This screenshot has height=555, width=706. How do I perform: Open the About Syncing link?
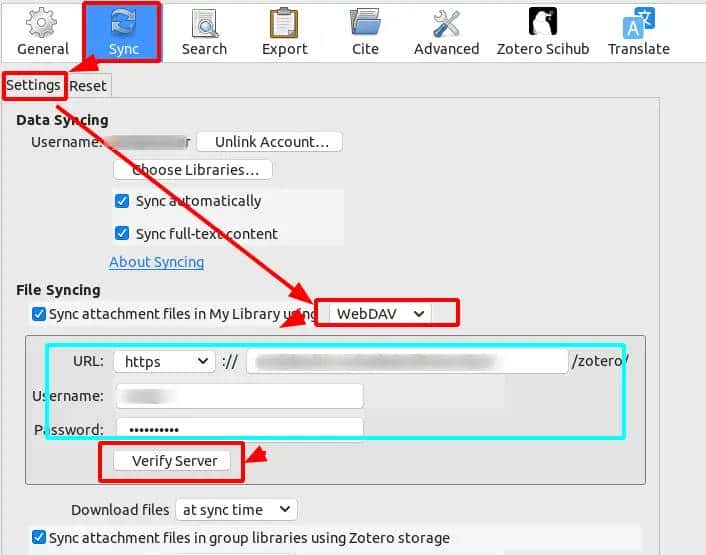156,262
